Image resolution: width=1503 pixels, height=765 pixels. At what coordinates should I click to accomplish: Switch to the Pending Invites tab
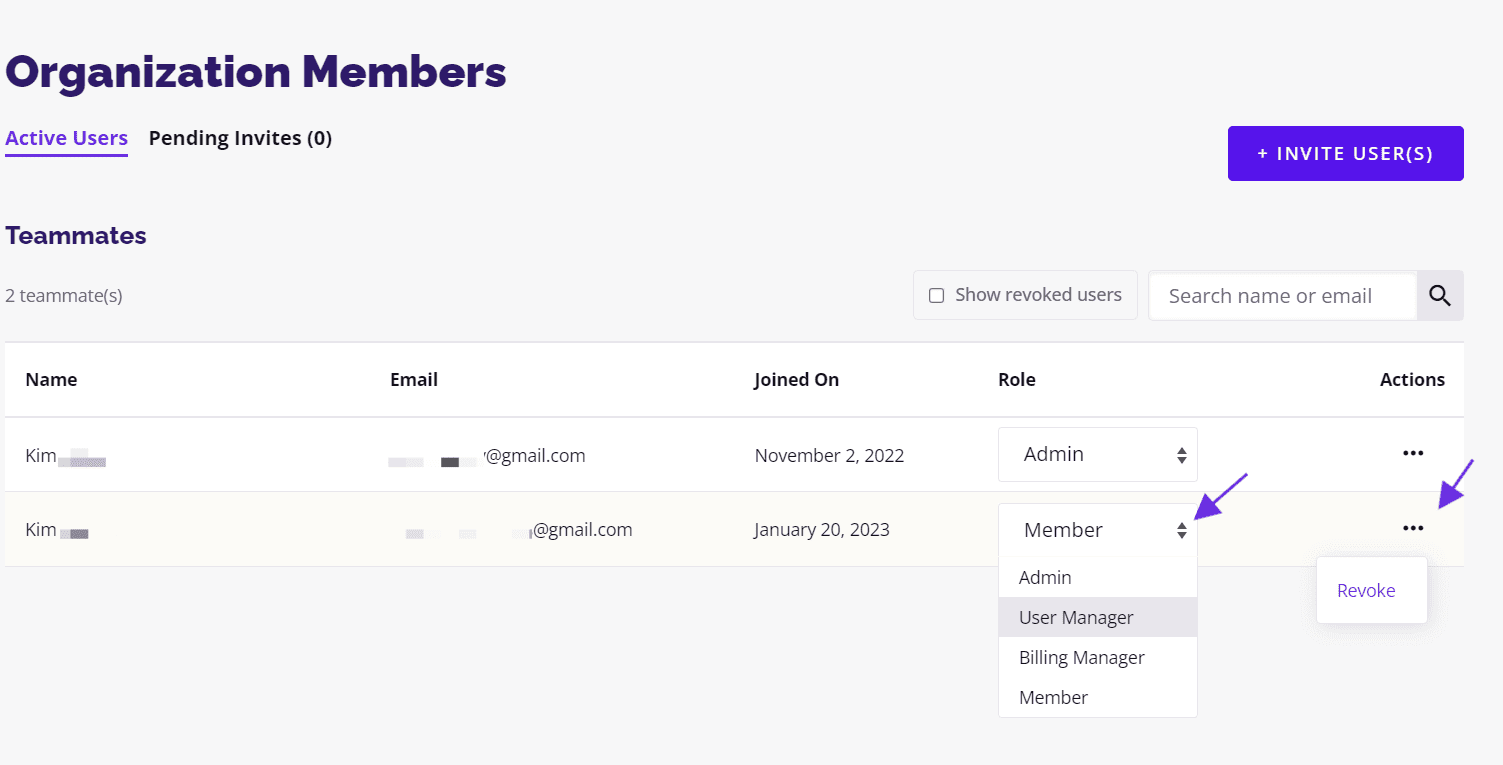pos(240,138)
